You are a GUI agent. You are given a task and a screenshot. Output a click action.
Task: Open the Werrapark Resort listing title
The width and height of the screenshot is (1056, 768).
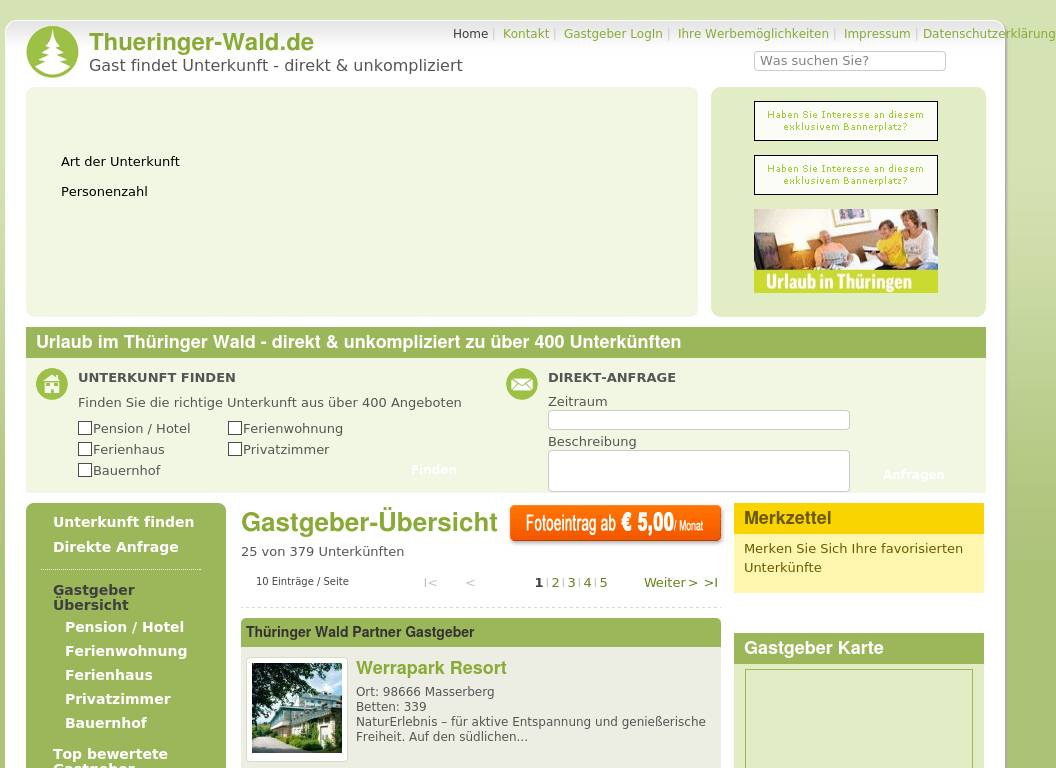point(431,668)
